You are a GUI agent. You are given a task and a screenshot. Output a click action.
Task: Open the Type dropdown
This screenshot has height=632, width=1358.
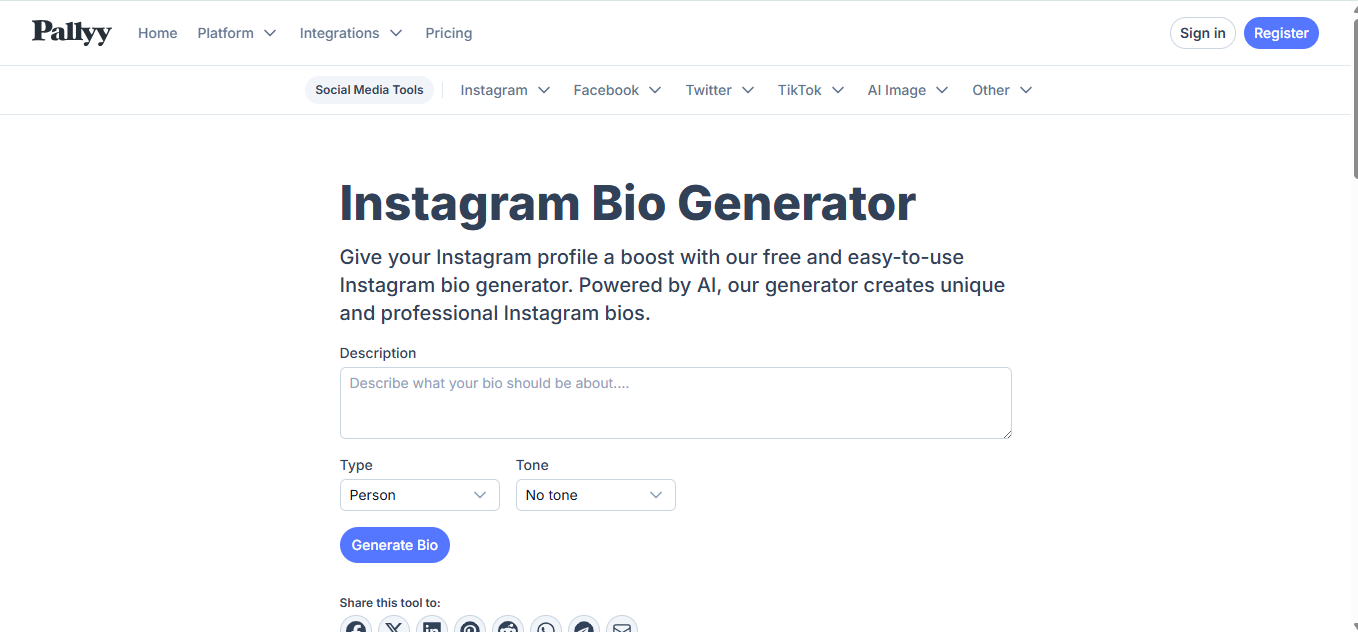coord(419,495)
